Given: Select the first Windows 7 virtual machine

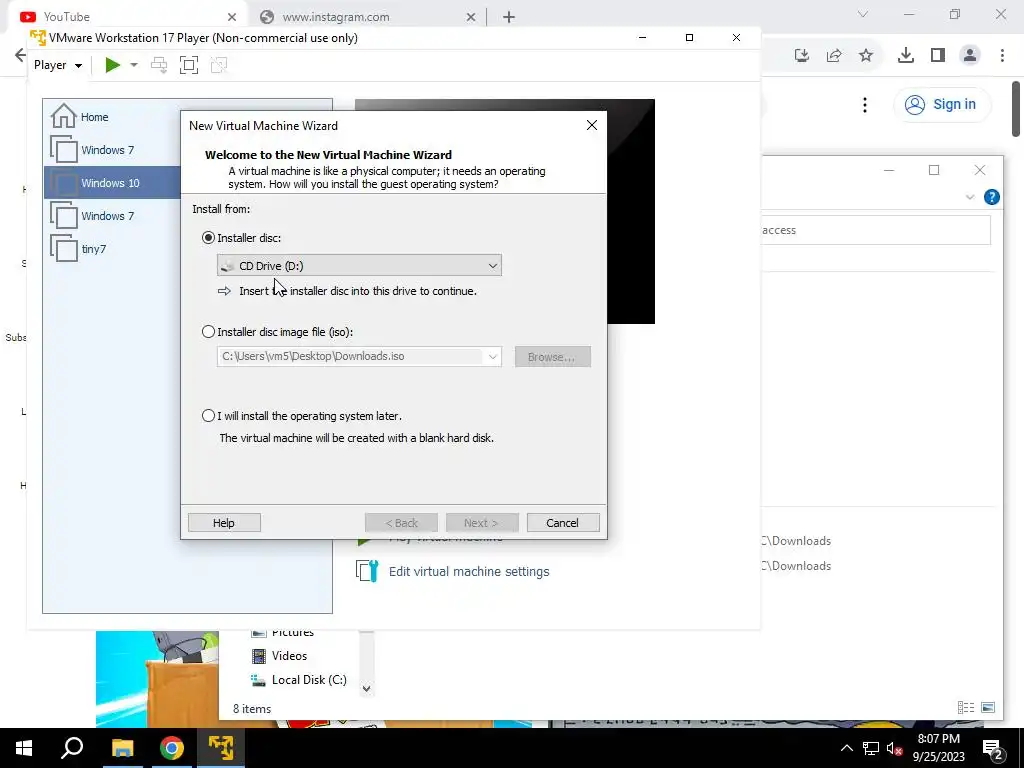Looking at the screenshot, I should point(112,150).
